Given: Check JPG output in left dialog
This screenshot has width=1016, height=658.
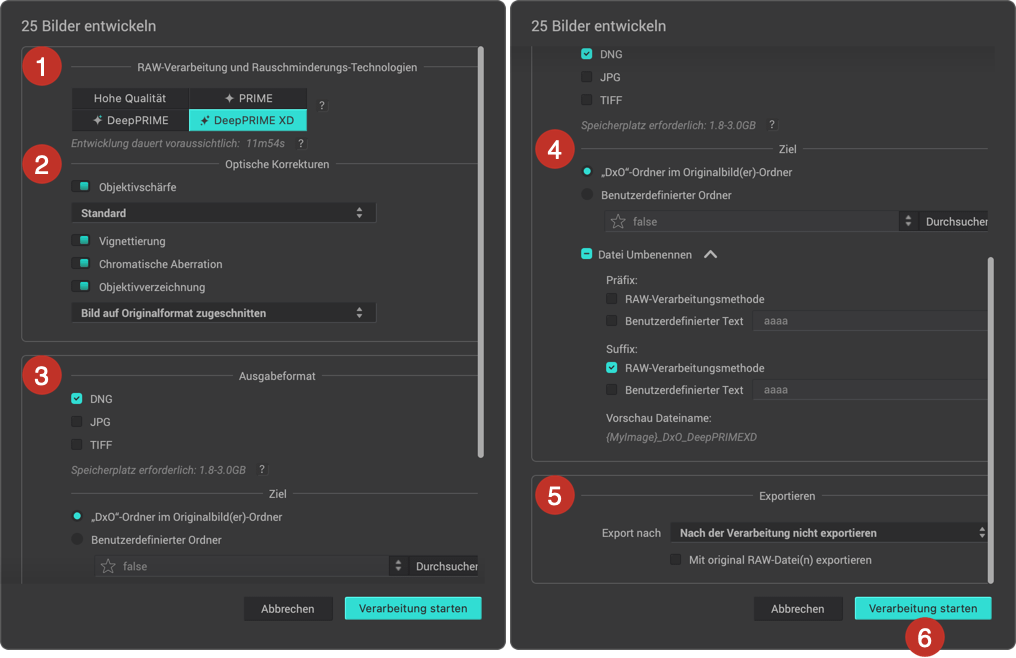Looking at the screenshot, I should point(77,421).
